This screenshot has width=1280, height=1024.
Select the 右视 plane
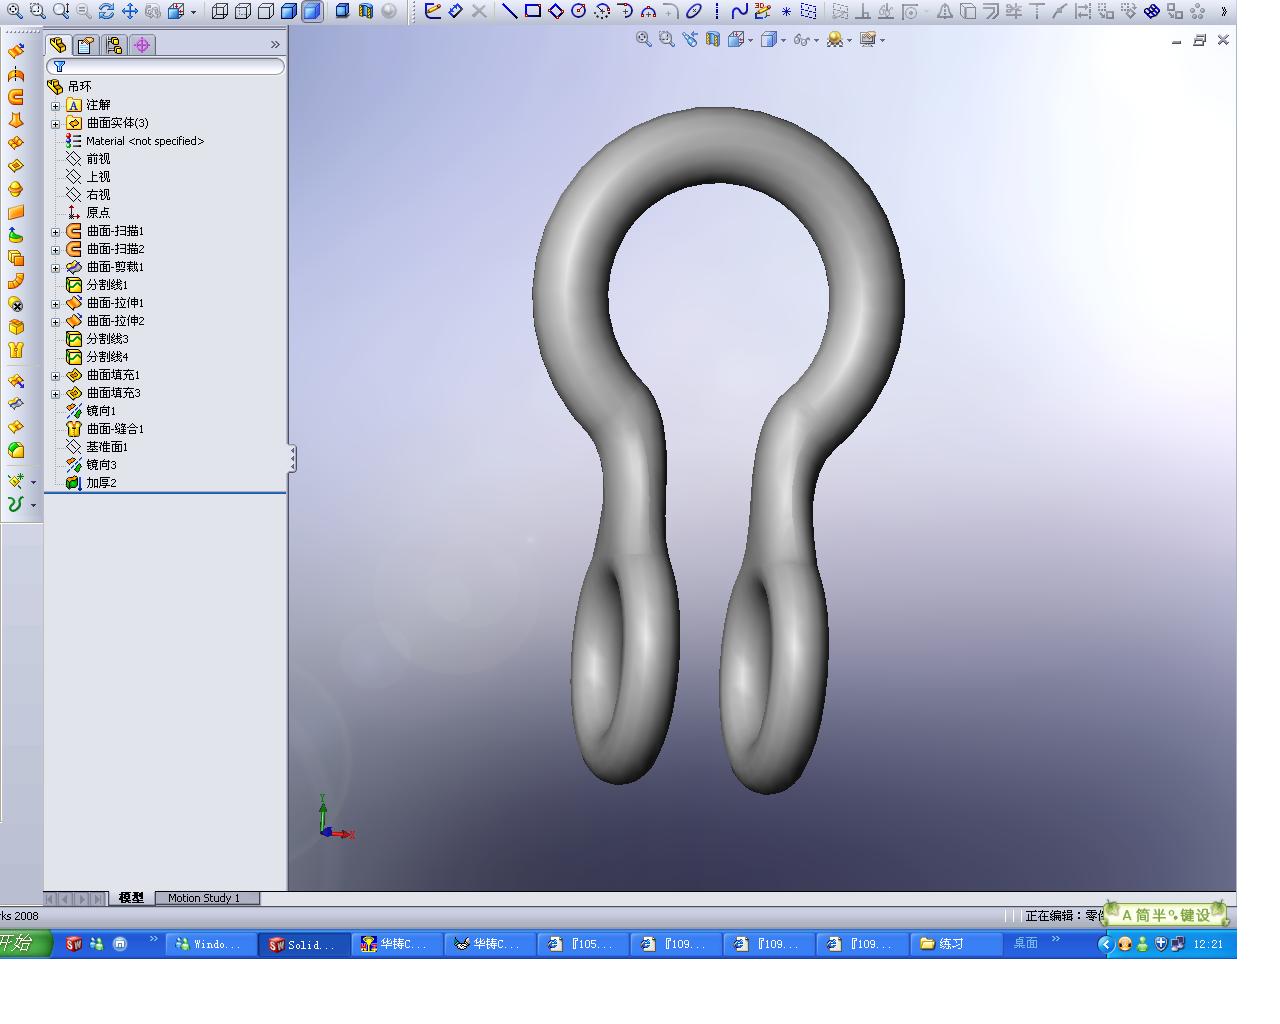(x=98, y=195)
